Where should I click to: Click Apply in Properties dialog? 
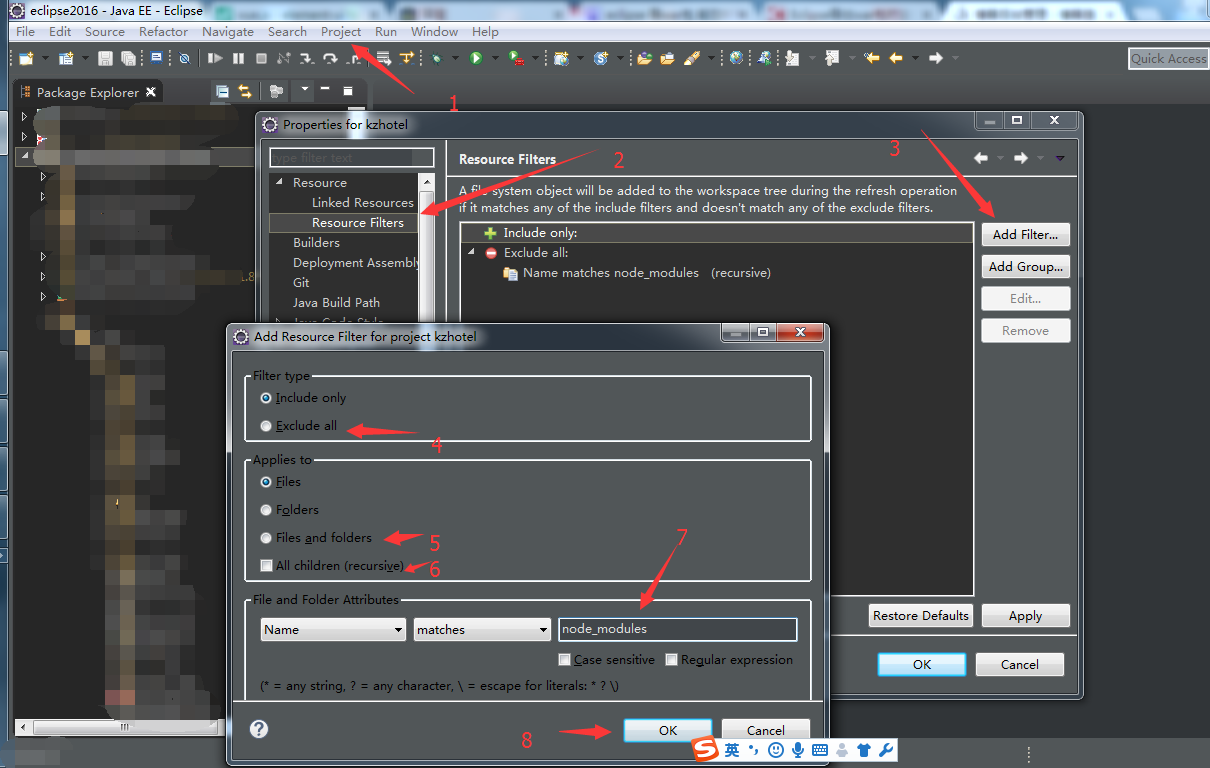point(1025,616)
